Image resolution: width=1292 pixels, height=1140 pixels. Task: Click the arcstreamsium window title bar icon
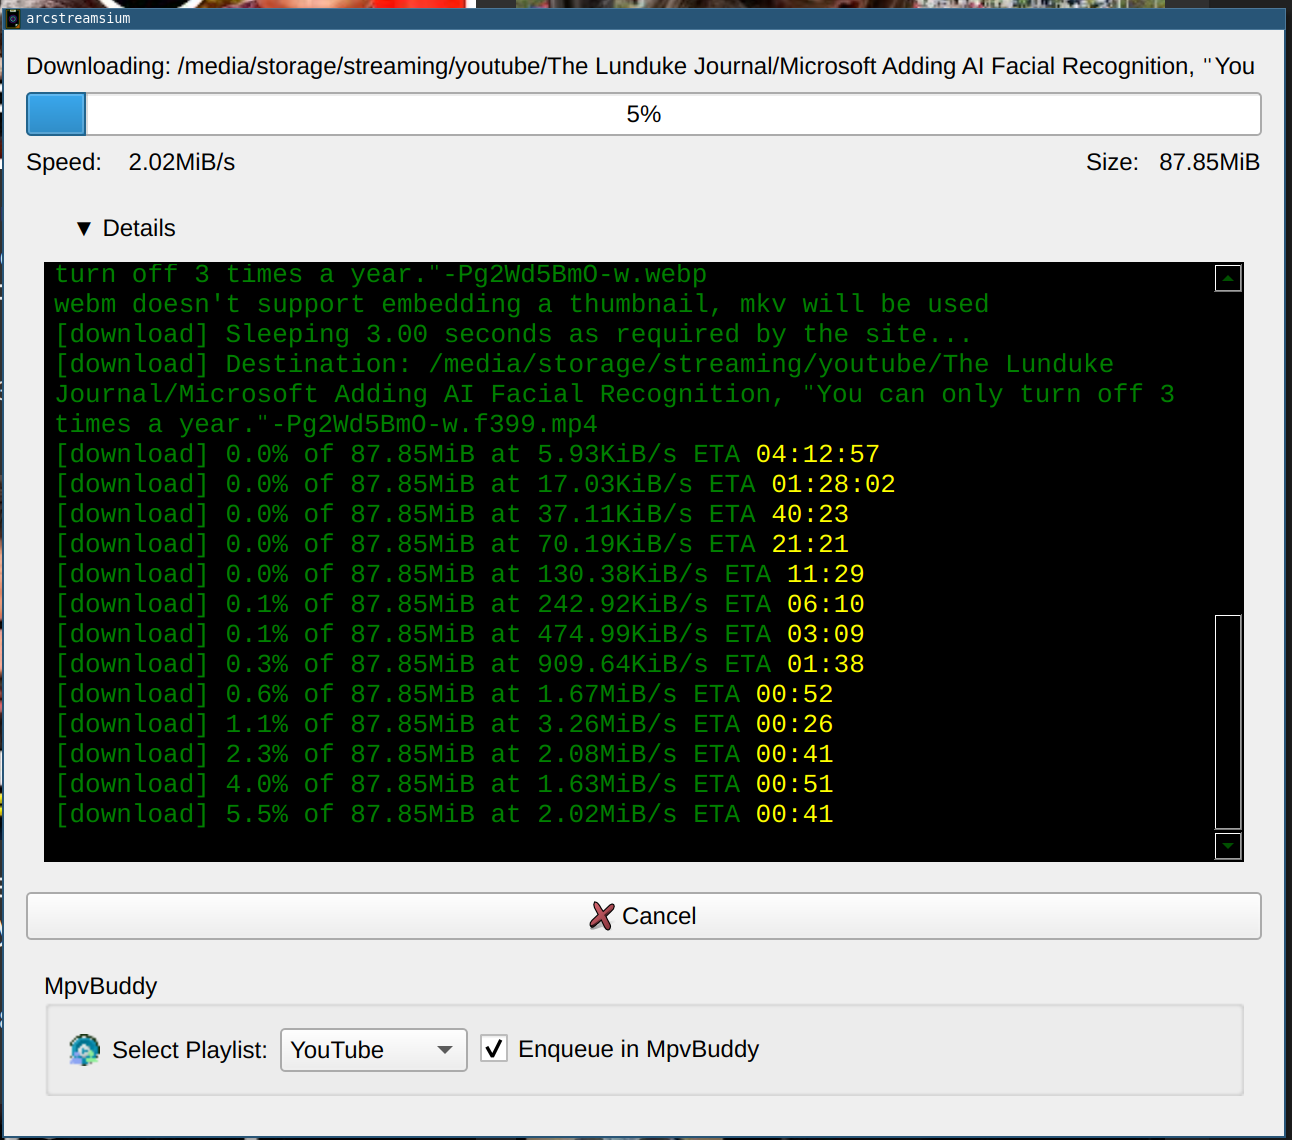pos(13,19)
